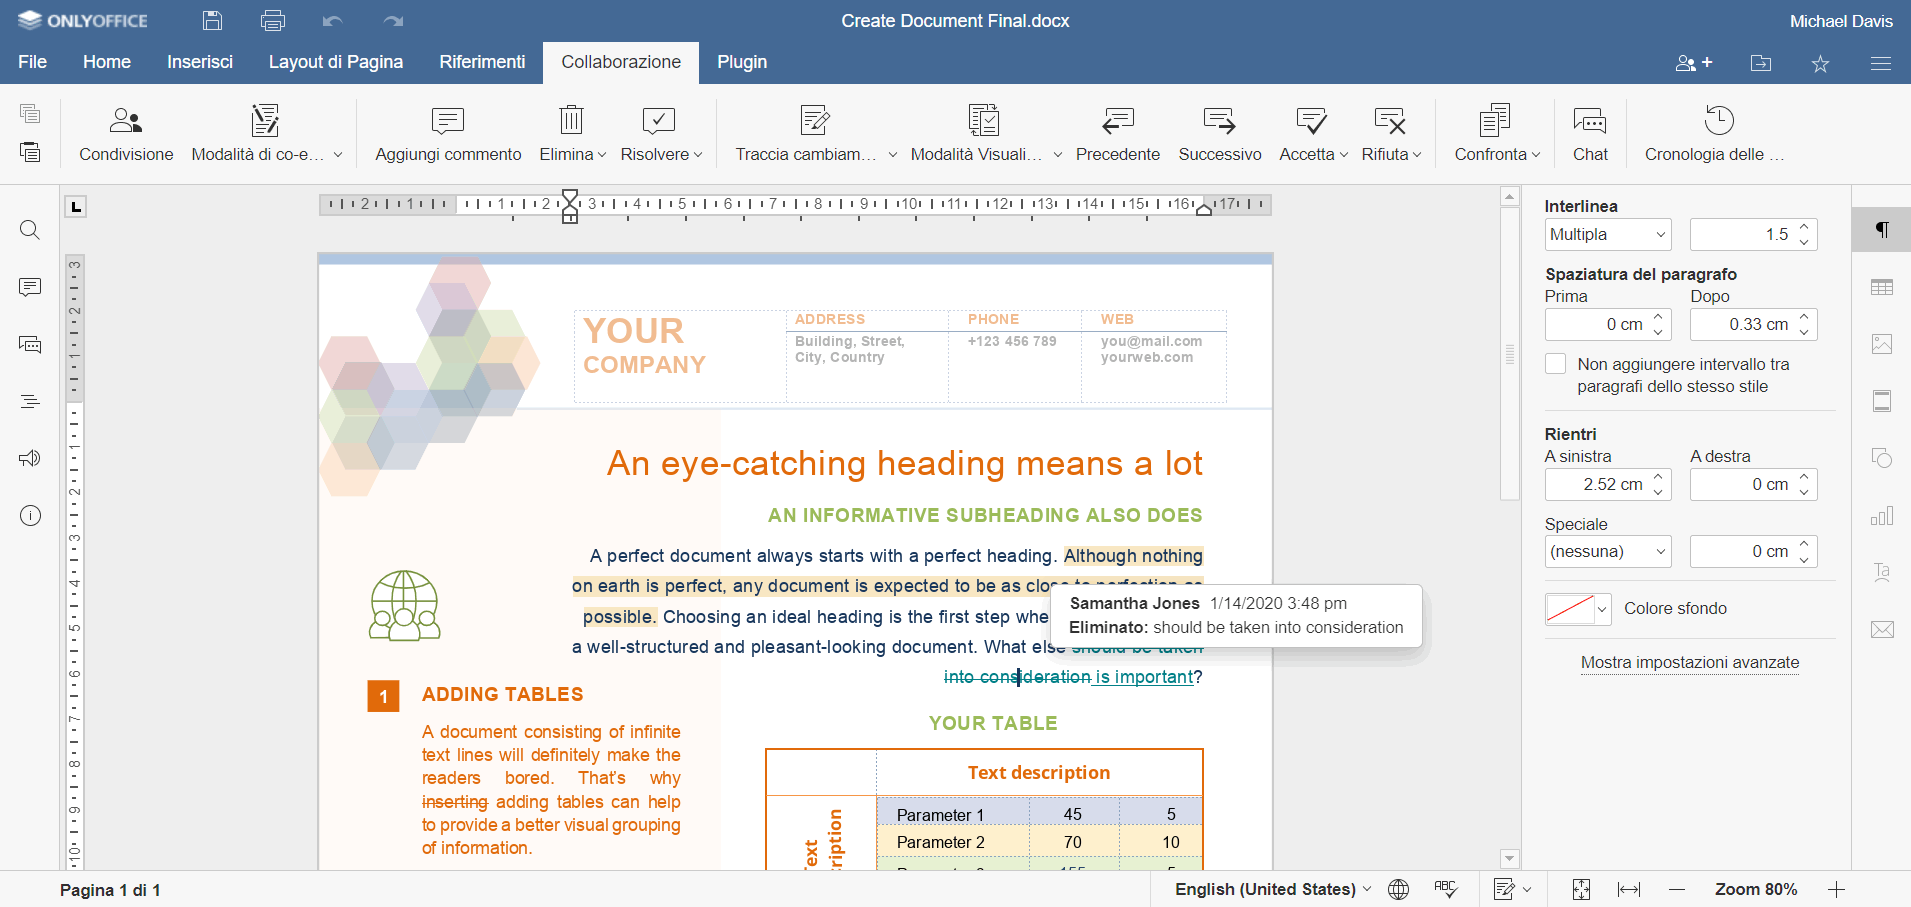Click the open file location icon
1911x907 pixels.
click(1761, 63)
